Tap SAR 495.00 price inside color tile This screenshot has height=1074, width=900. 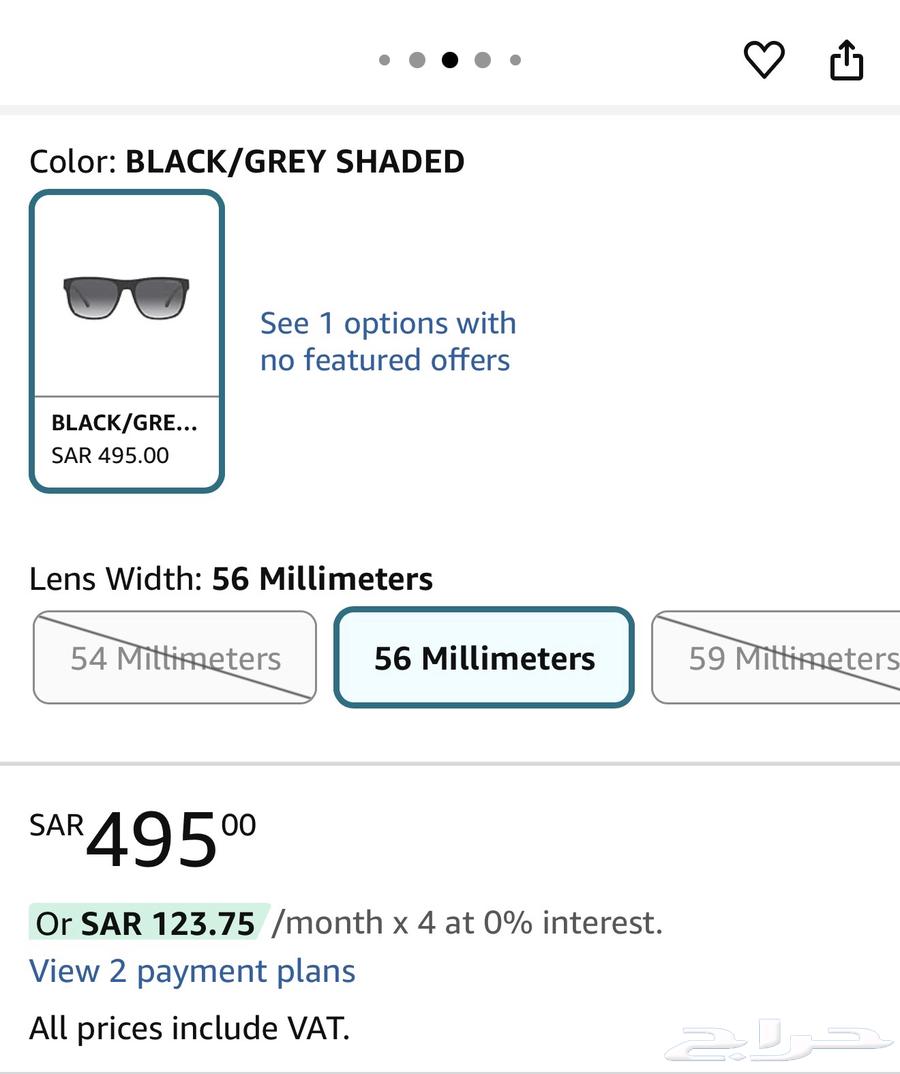tap(110, 455)
